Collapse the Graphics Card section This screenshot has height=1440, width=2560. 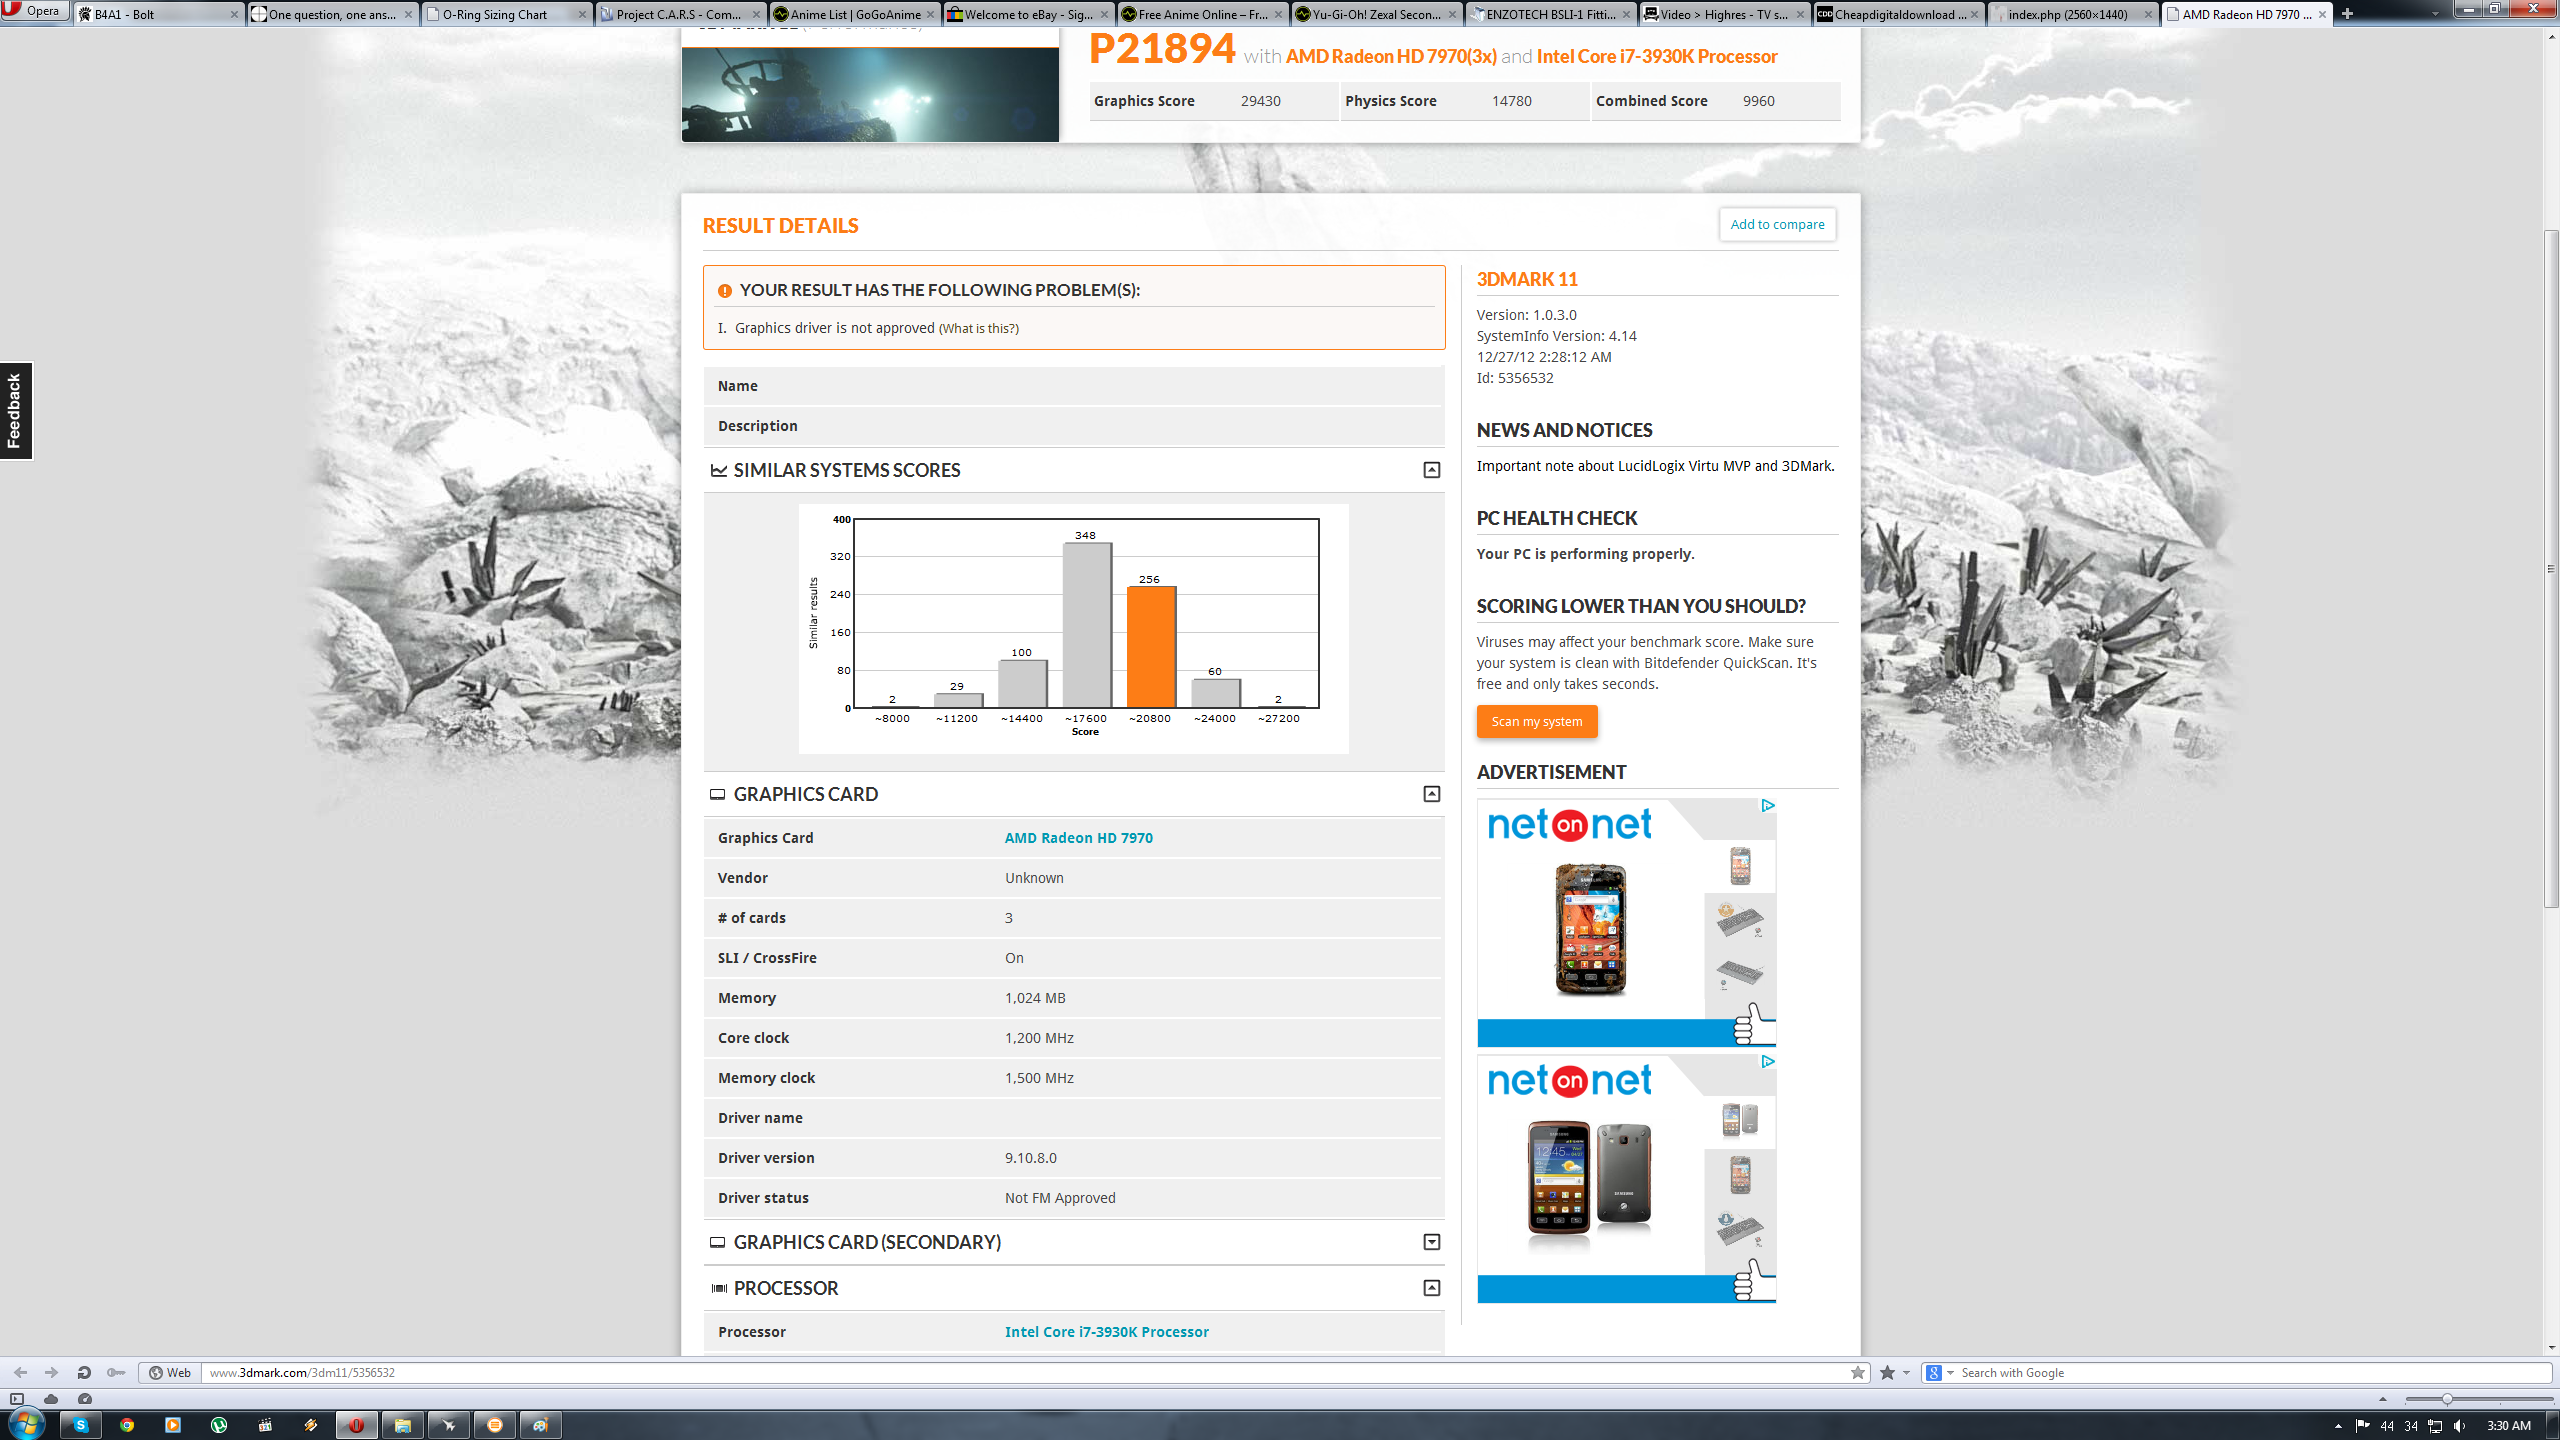click(x=1431, y=794)
